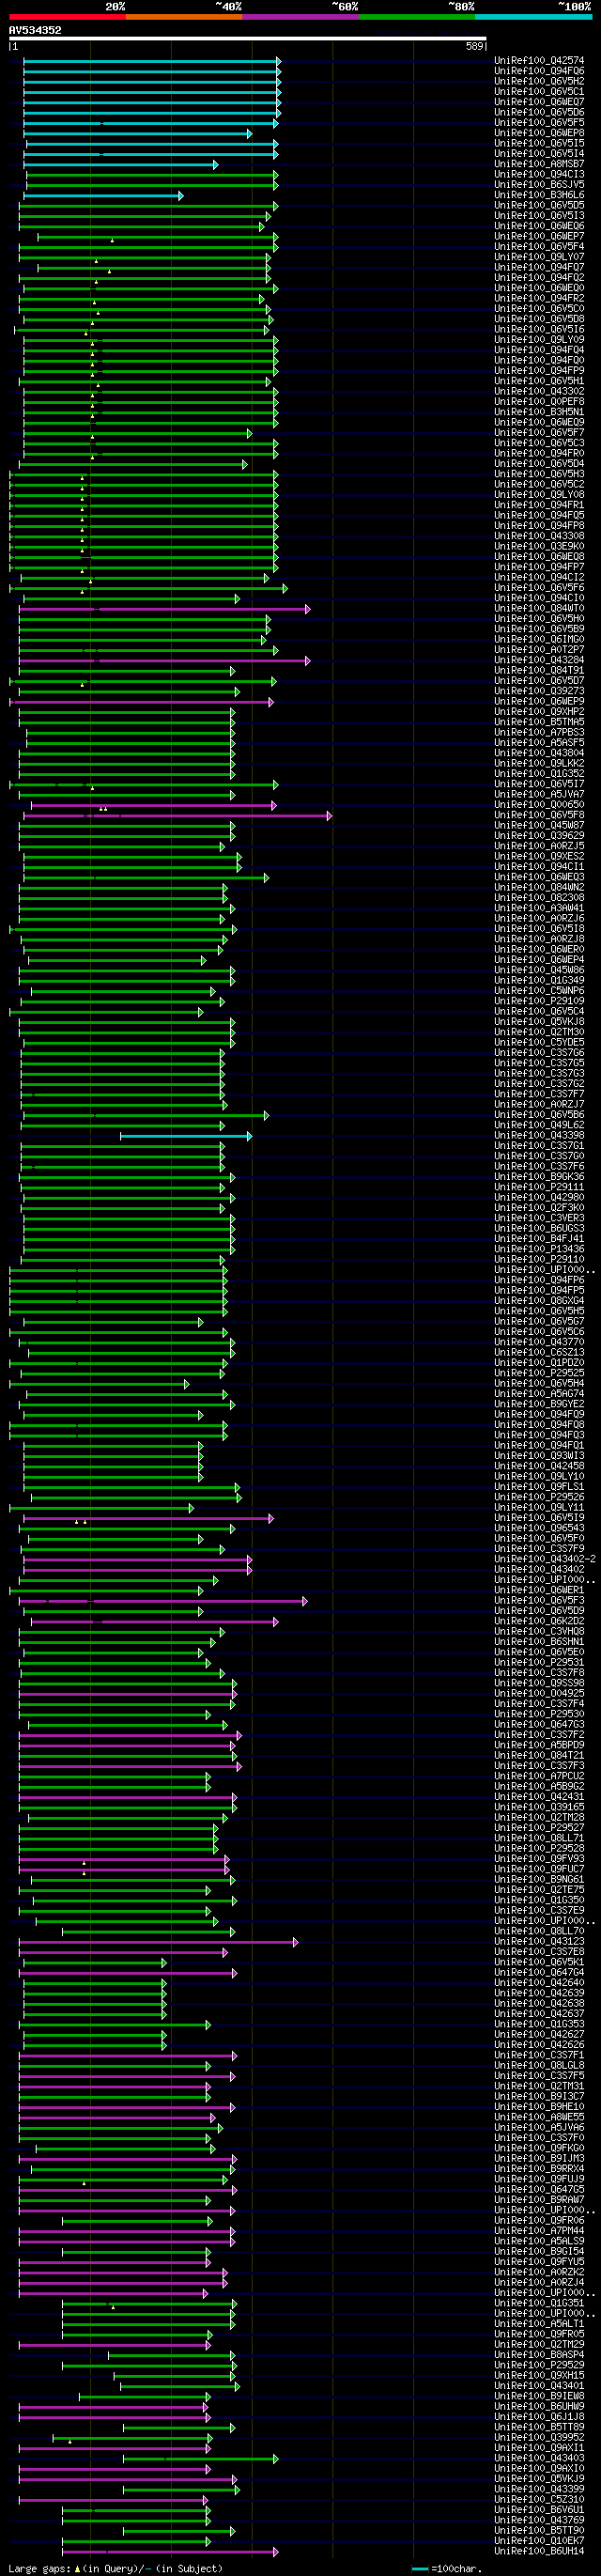601x2576 pixels.
Task: Select hit UniRef100_Q1PDZ0
Action: (x=540, y=1363)
